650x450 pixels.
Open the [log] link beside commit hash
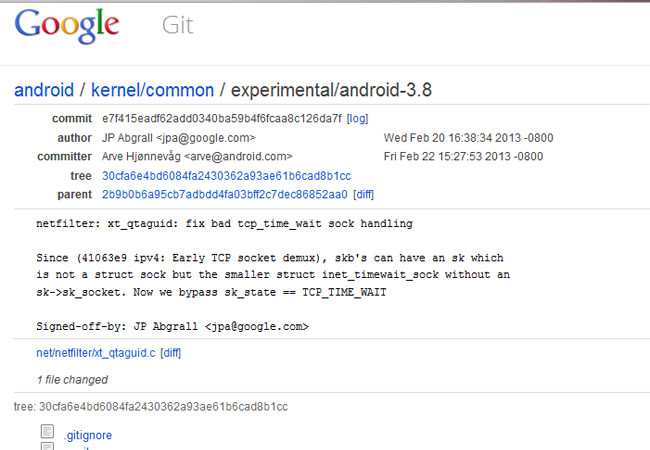(x=357, y=119)
